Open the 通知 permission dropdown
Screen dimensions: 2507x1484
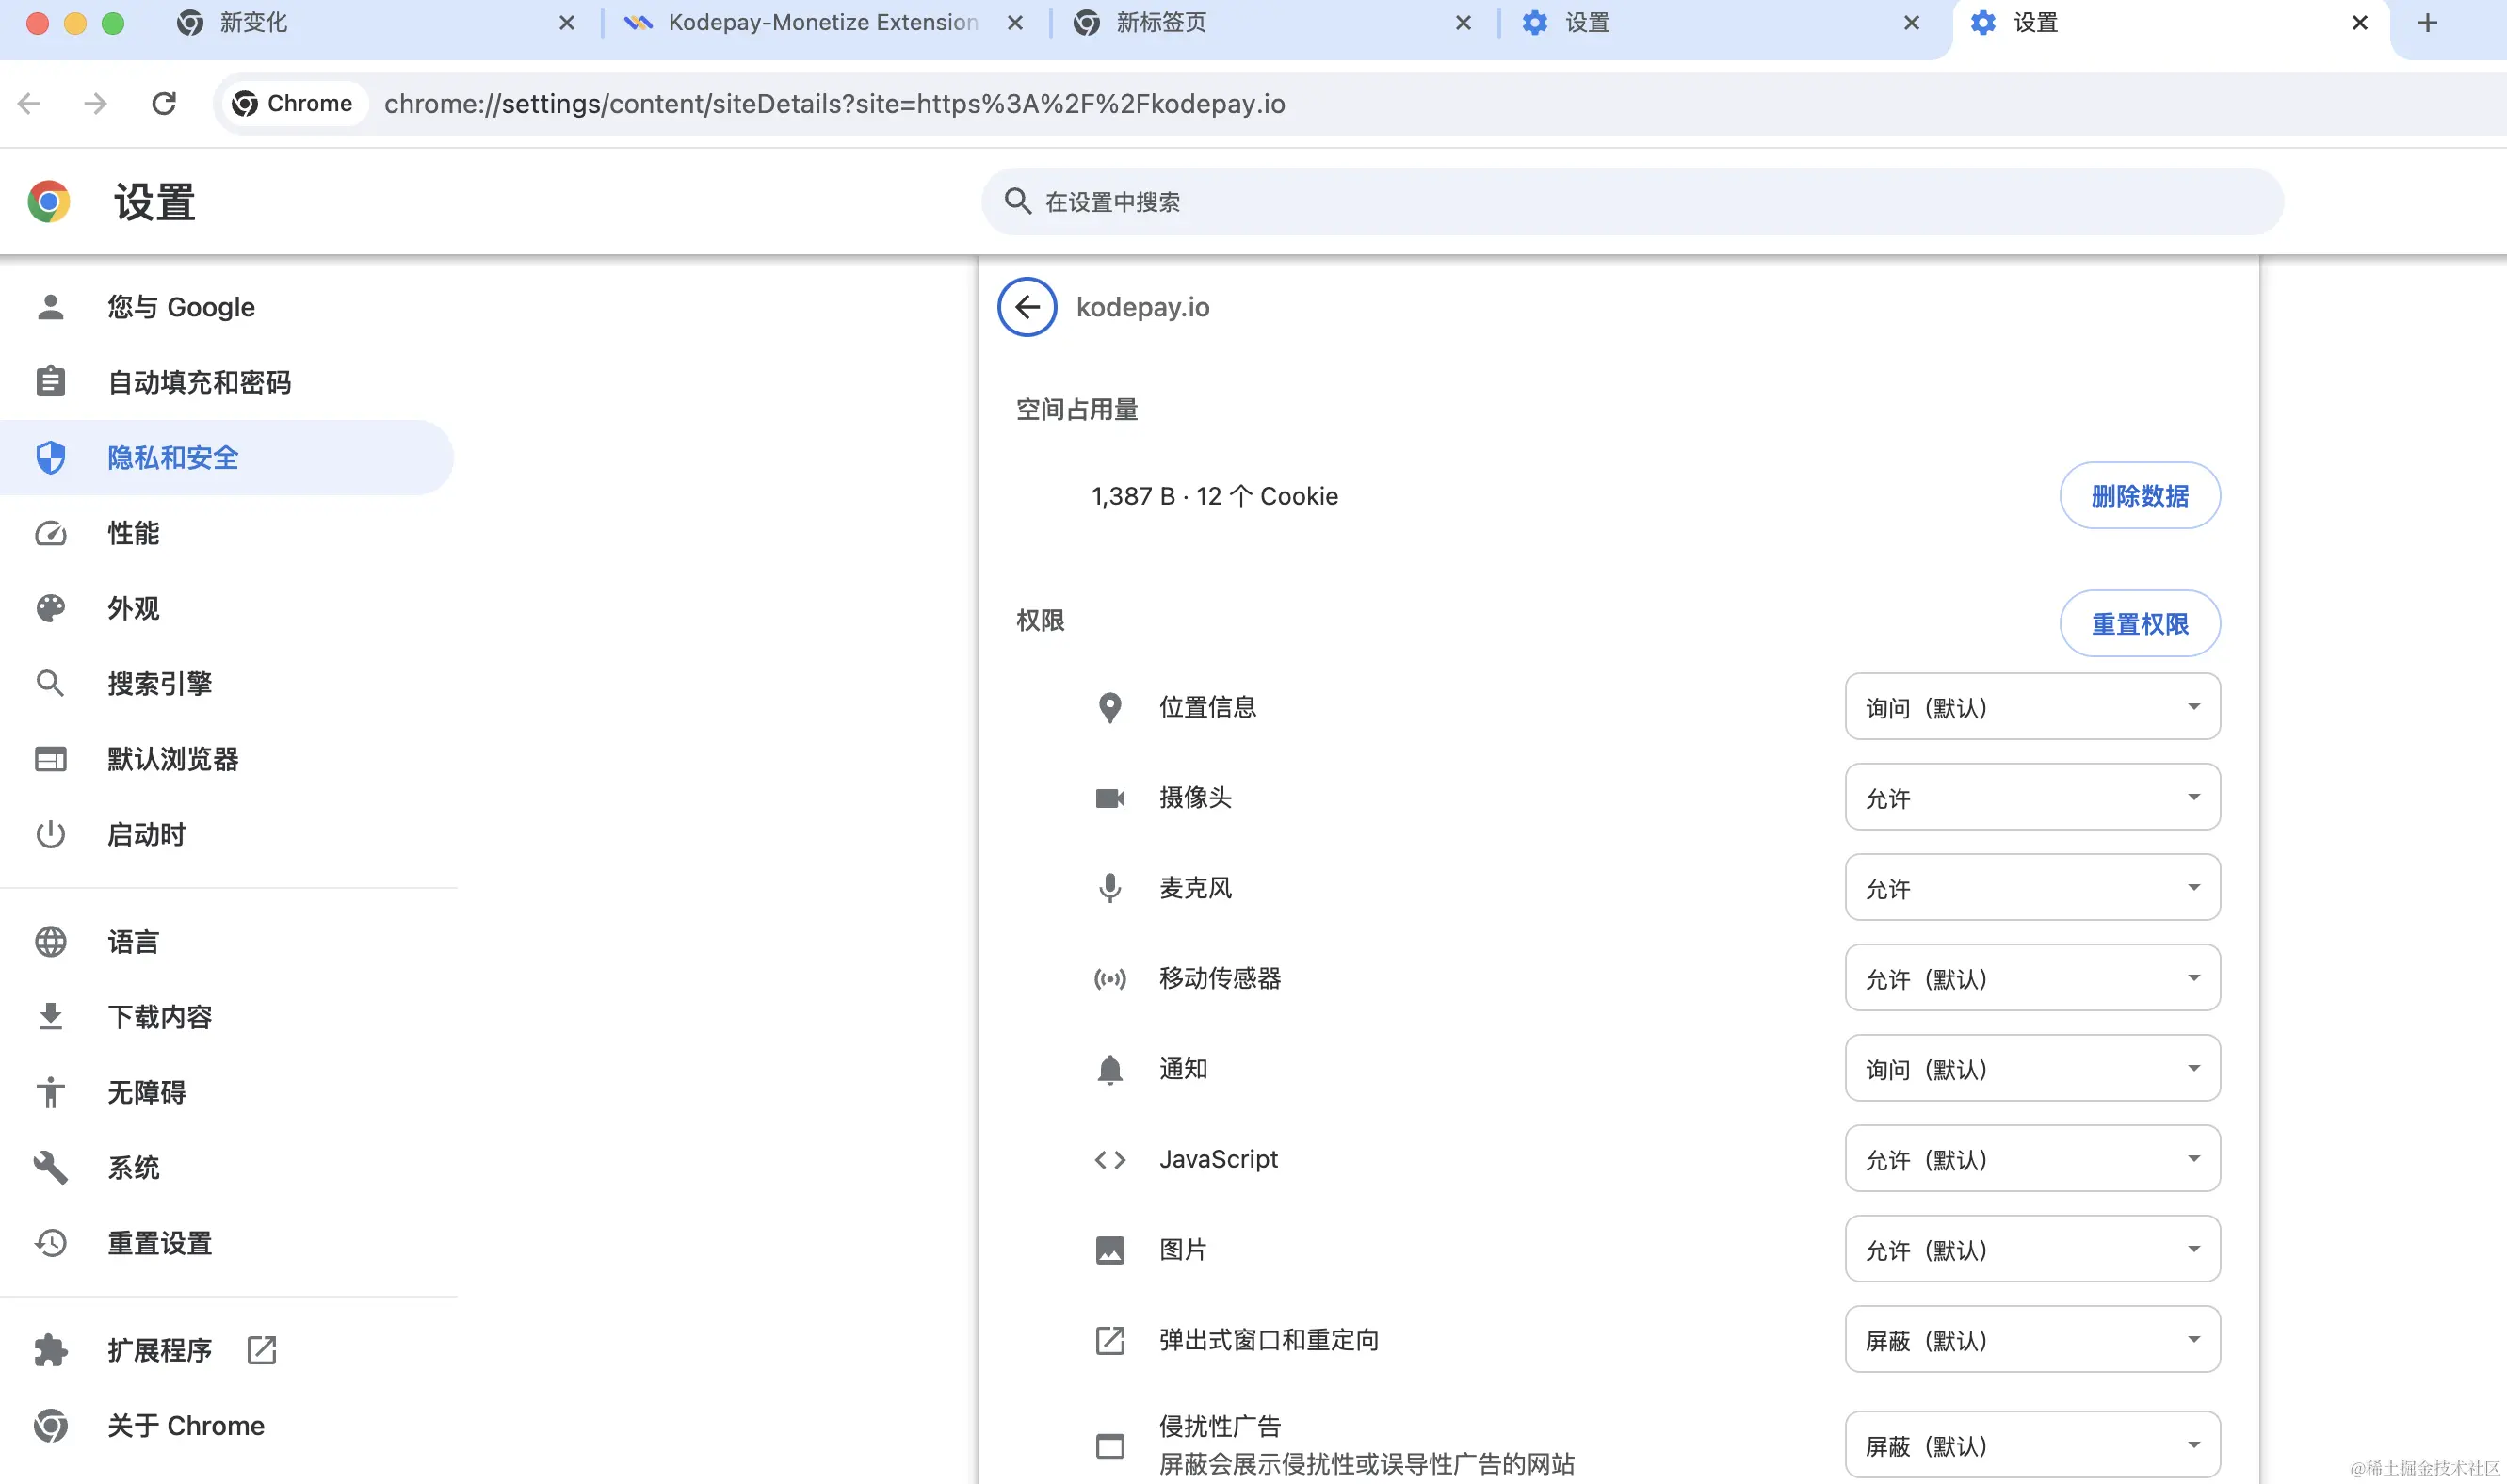[2032, 1069]
